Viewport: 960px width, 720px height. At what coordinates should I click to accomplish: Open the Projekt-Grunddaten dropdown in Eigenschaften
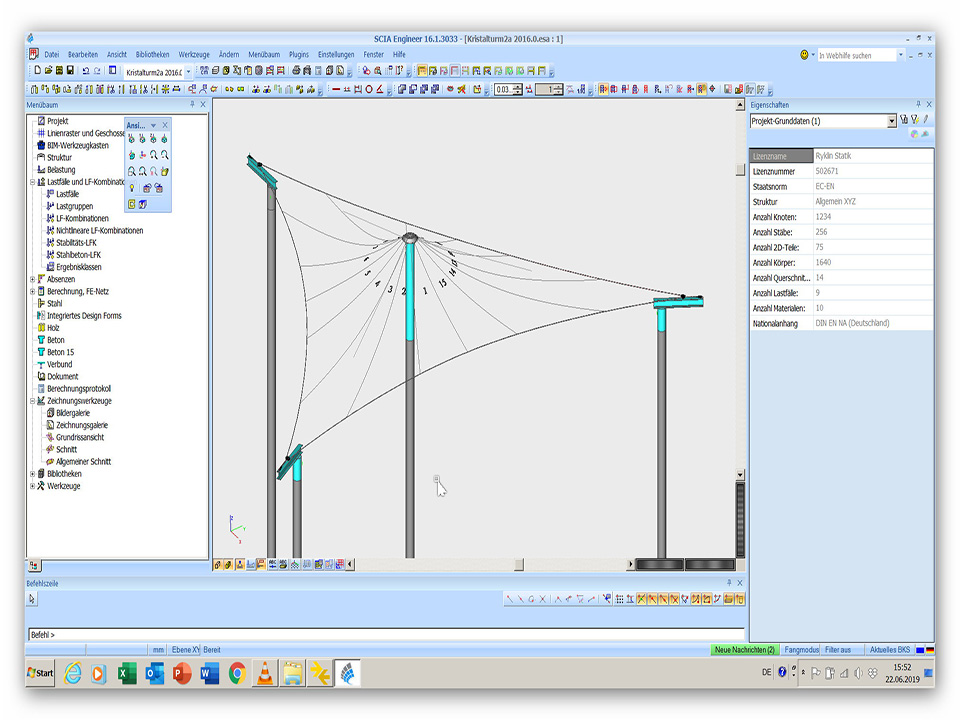coord(892,121)
